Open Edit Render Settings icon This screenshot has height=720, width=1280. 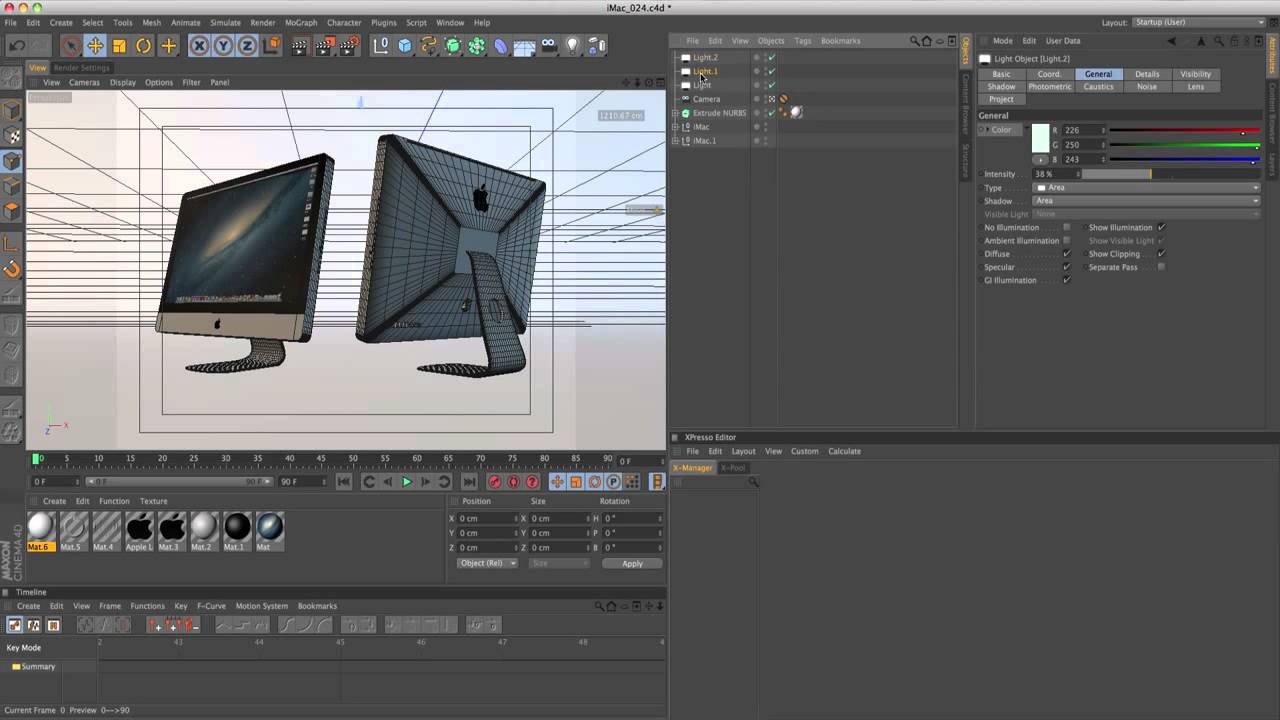(x=349, y=45)
